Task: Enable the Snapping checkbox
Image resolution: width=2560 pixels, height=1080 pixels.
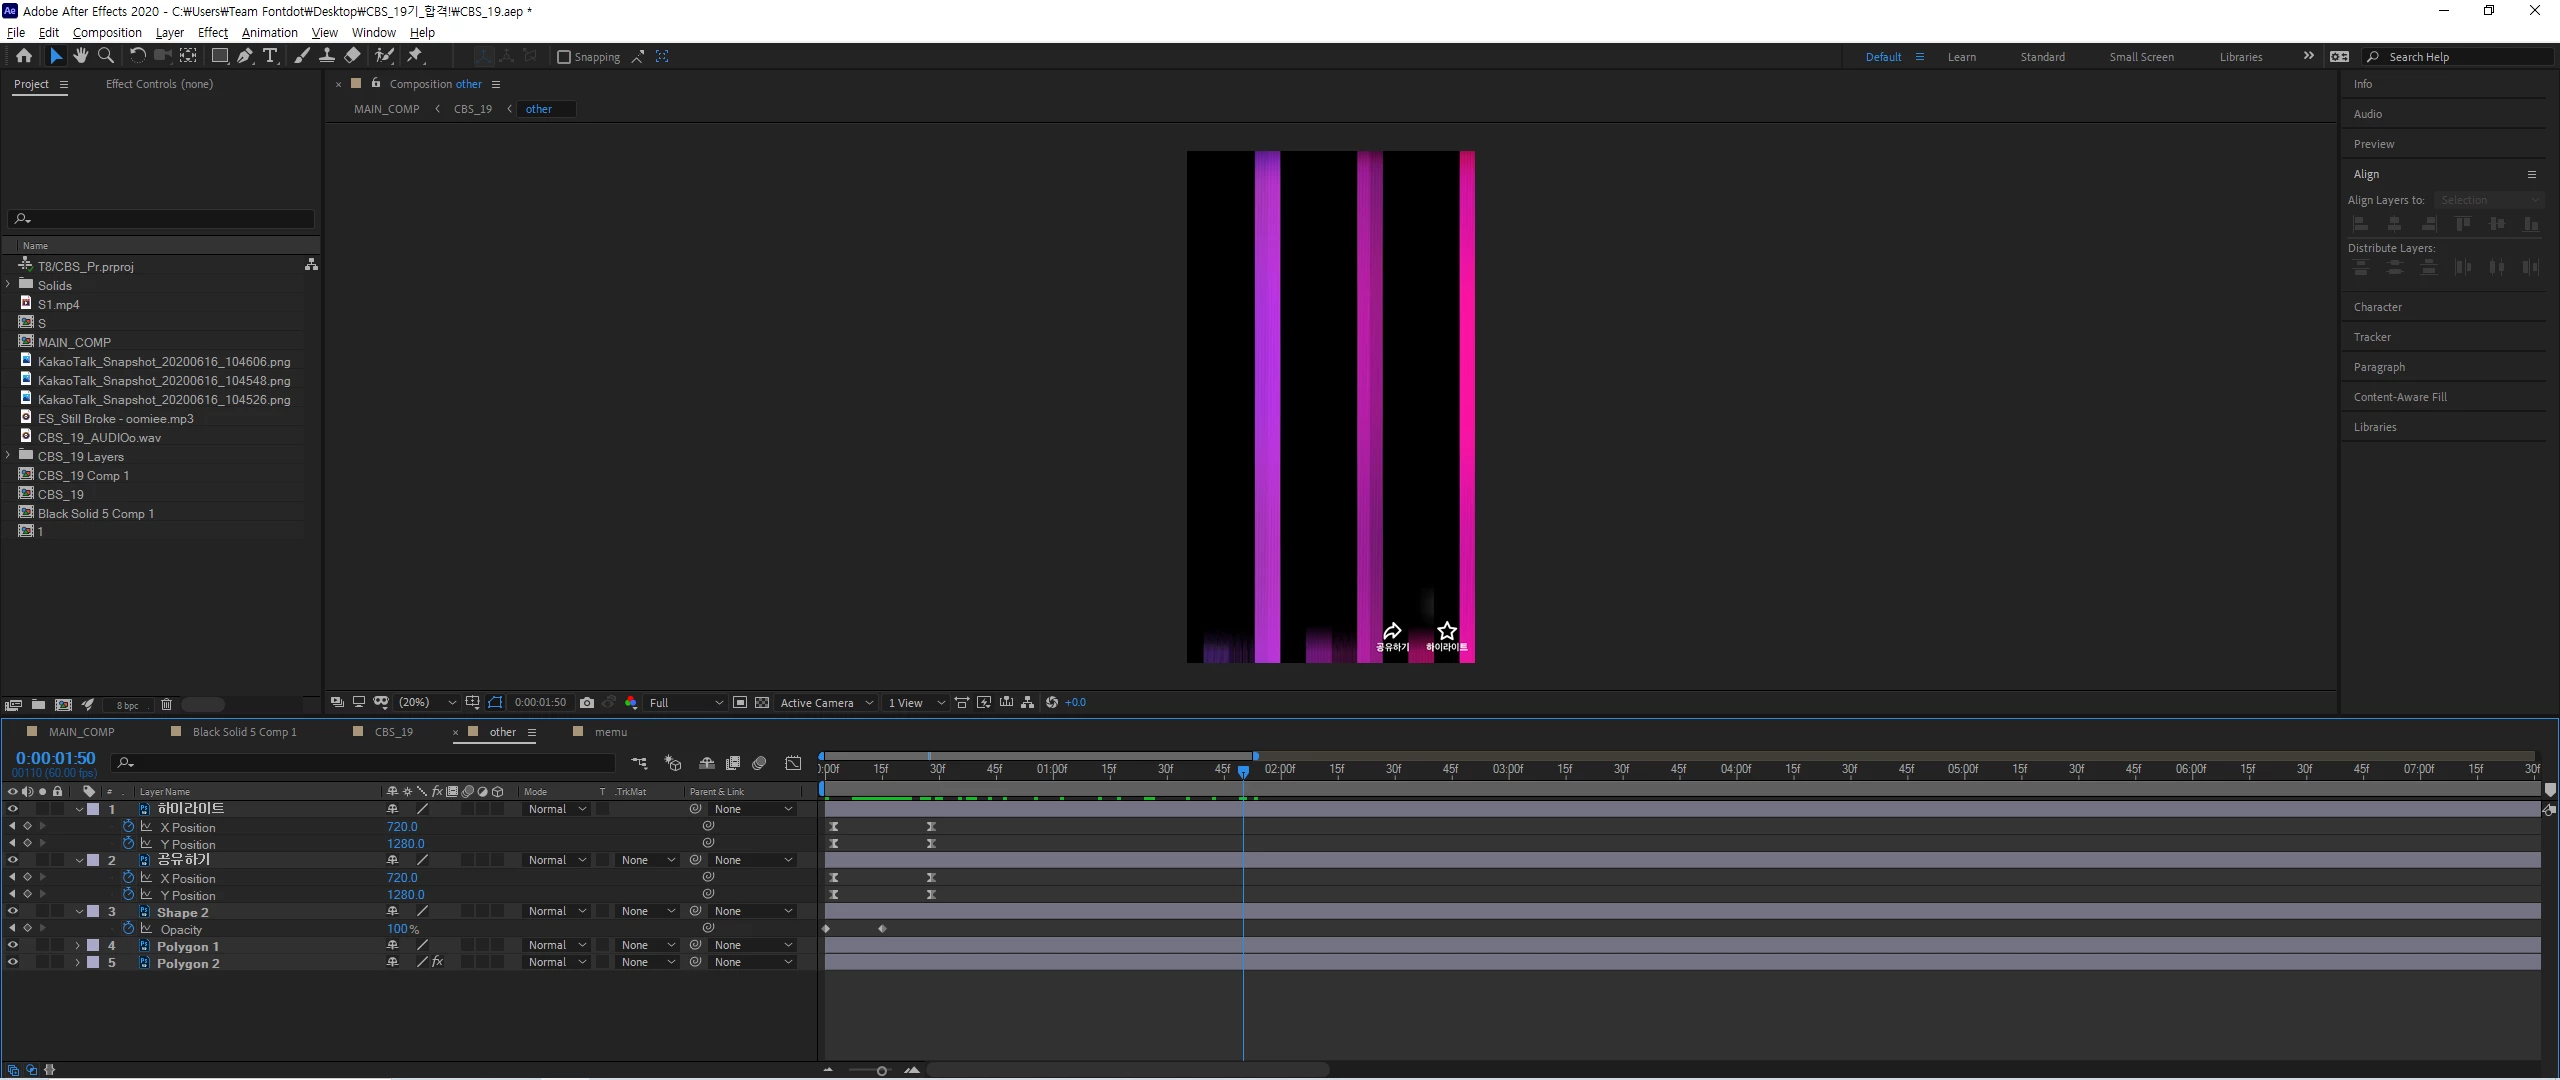Action: coord(564,57)
